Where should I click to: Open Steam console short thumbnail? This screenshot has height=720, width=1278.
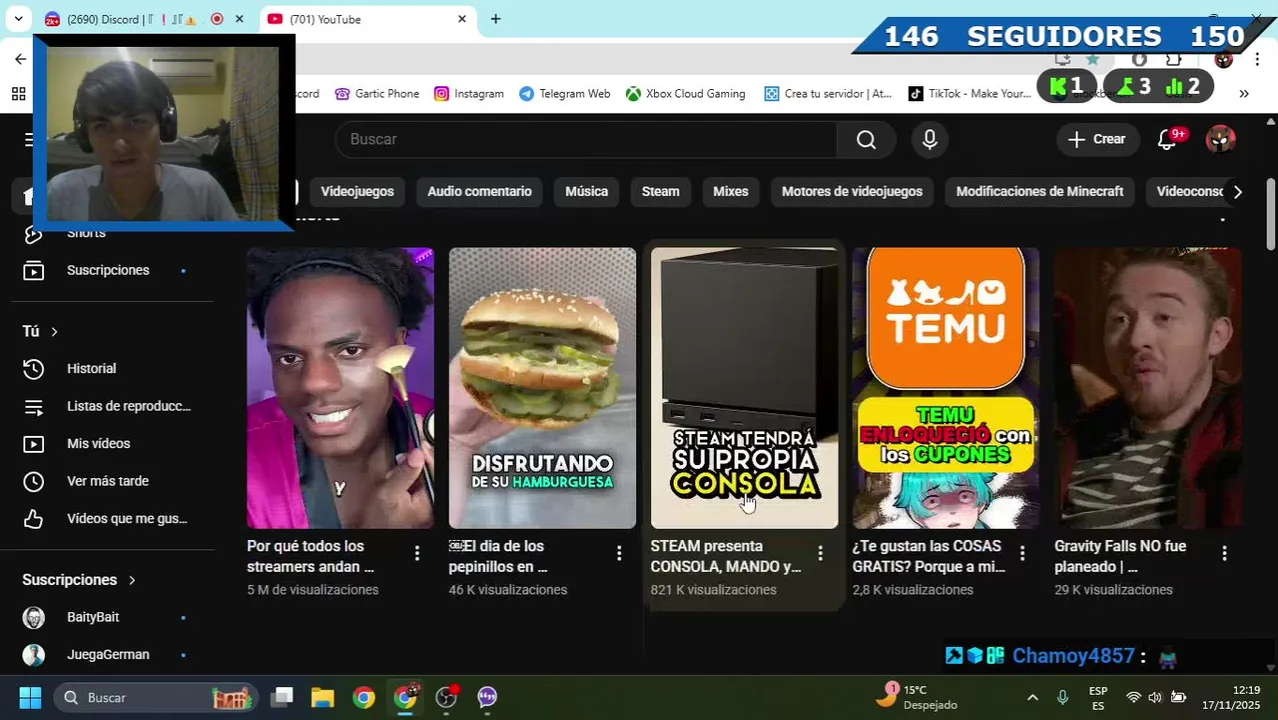point(744,388)
